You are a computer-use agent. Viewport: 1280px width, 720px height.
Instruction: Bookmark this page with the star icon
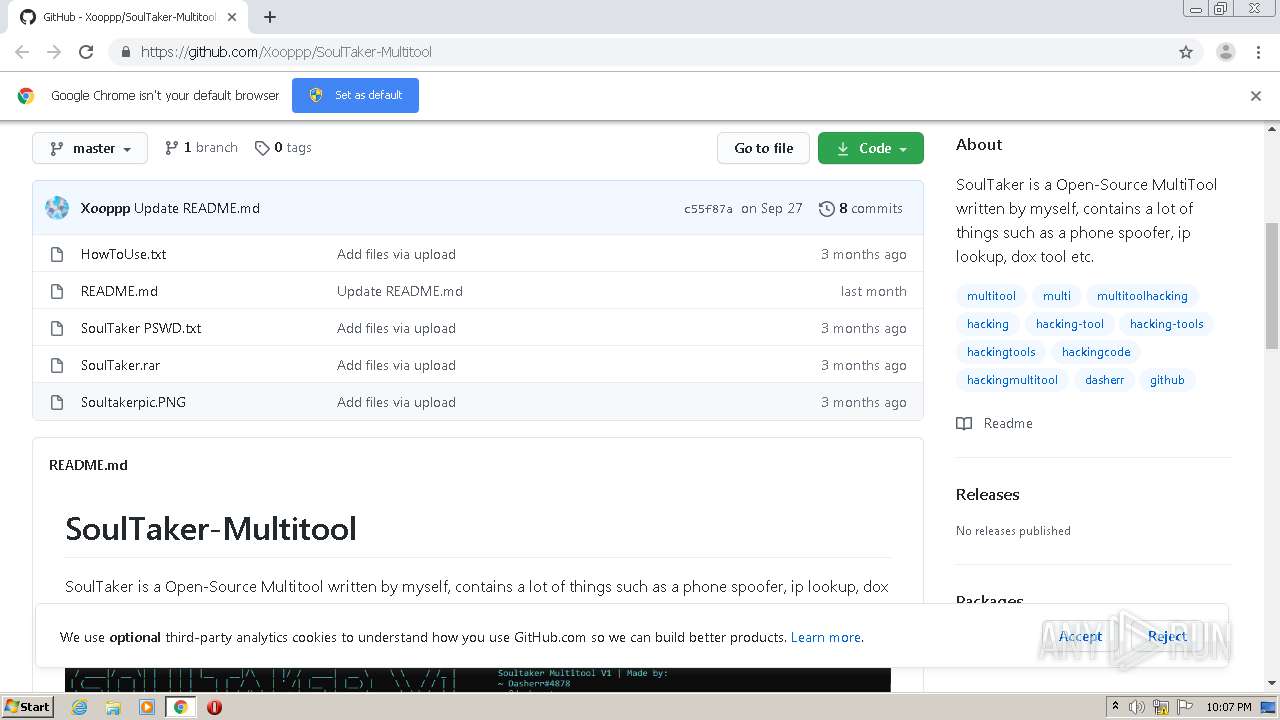pyautogui.click(x=1186, y=52)
